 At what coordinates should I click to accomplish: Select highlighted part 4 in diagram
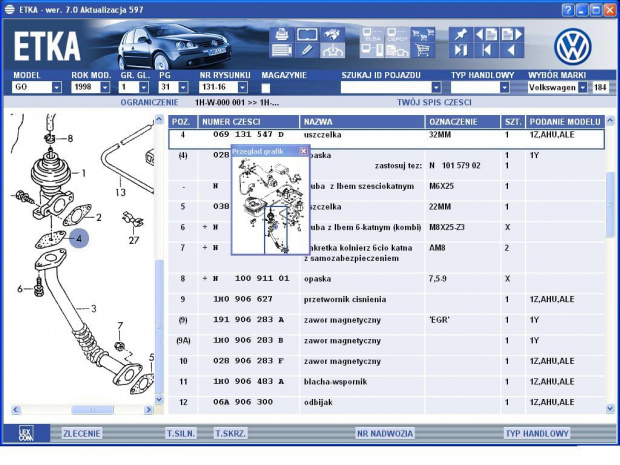point(79,239)
